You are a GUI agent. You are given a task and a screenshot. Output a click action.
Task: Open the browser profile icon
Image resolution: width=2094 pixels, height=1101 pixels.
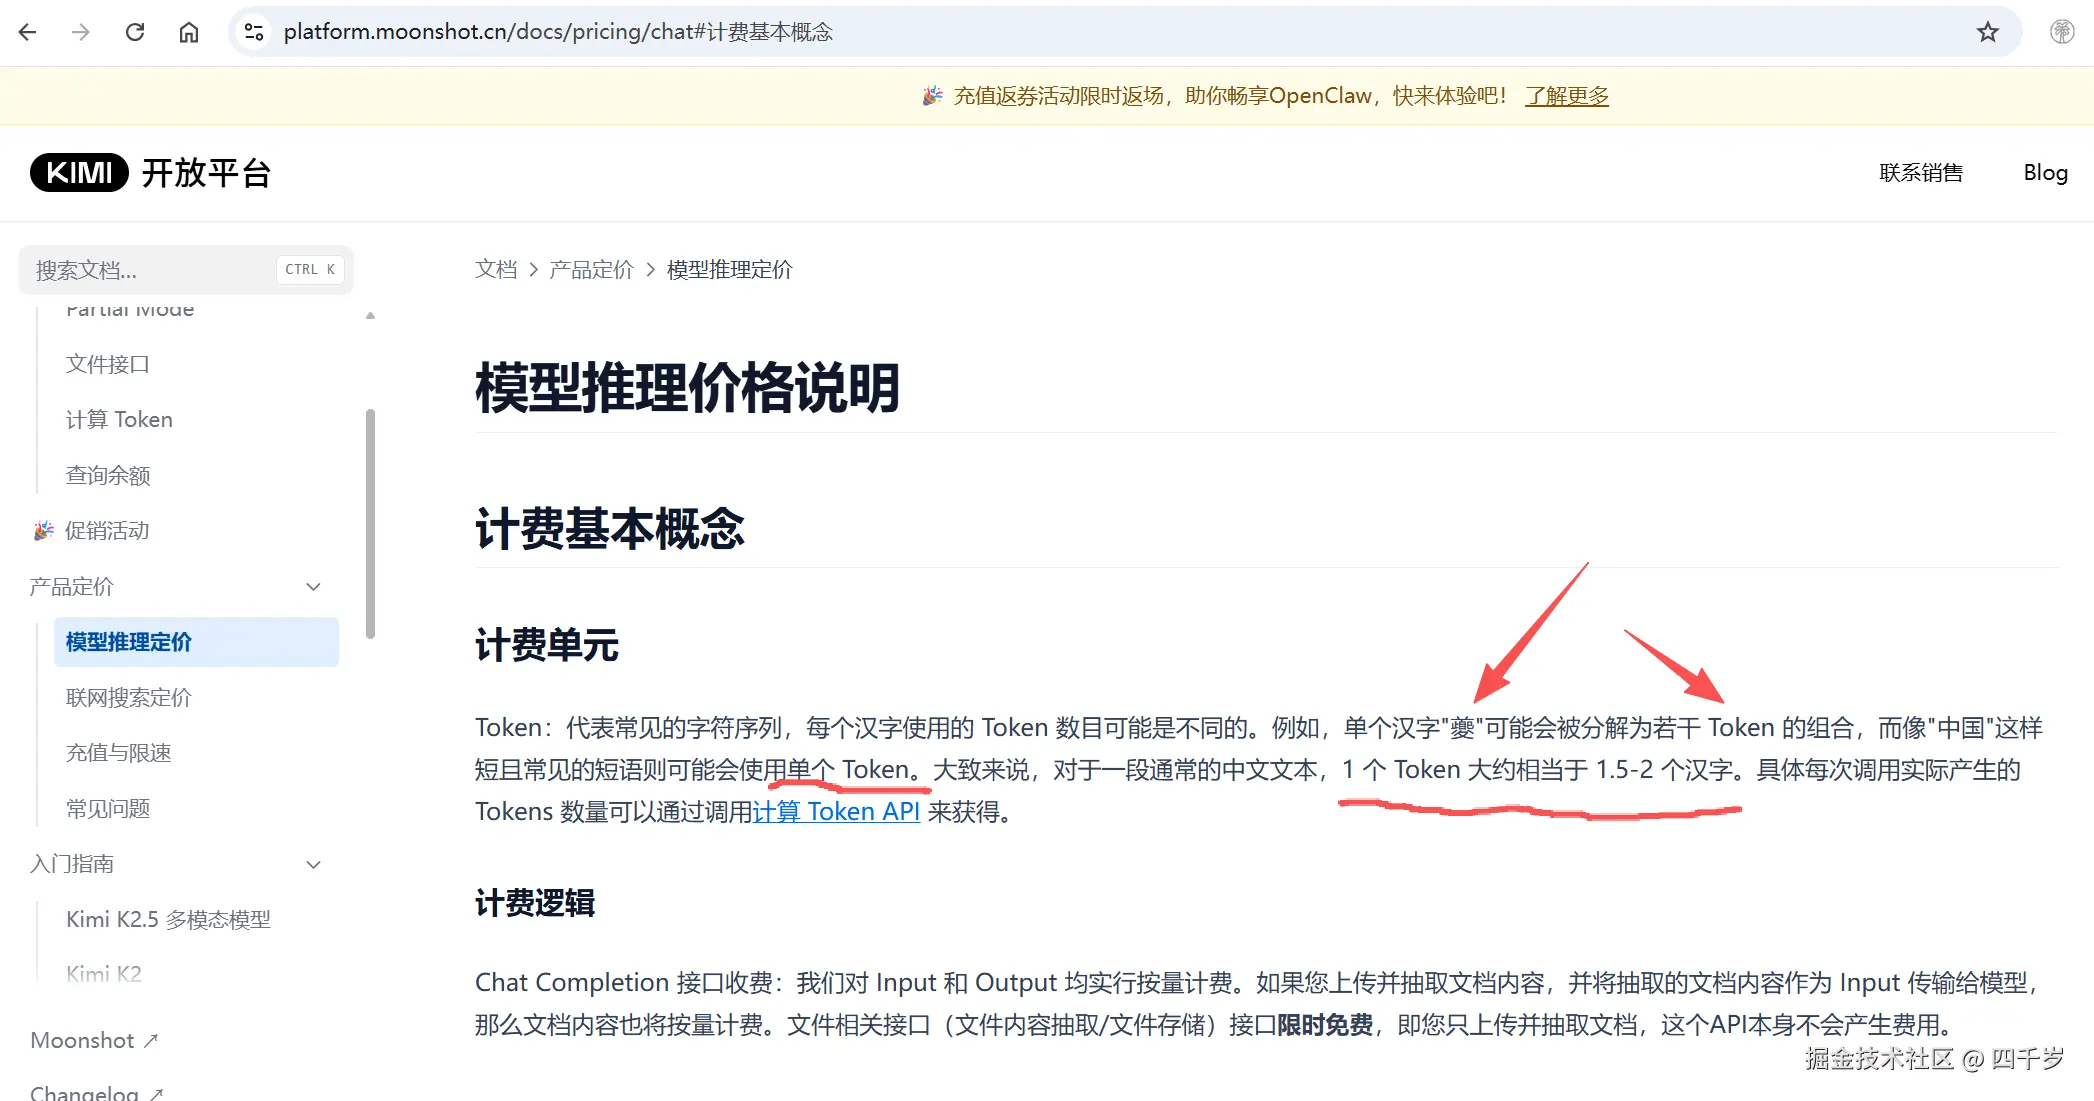tap(2061, 31)
